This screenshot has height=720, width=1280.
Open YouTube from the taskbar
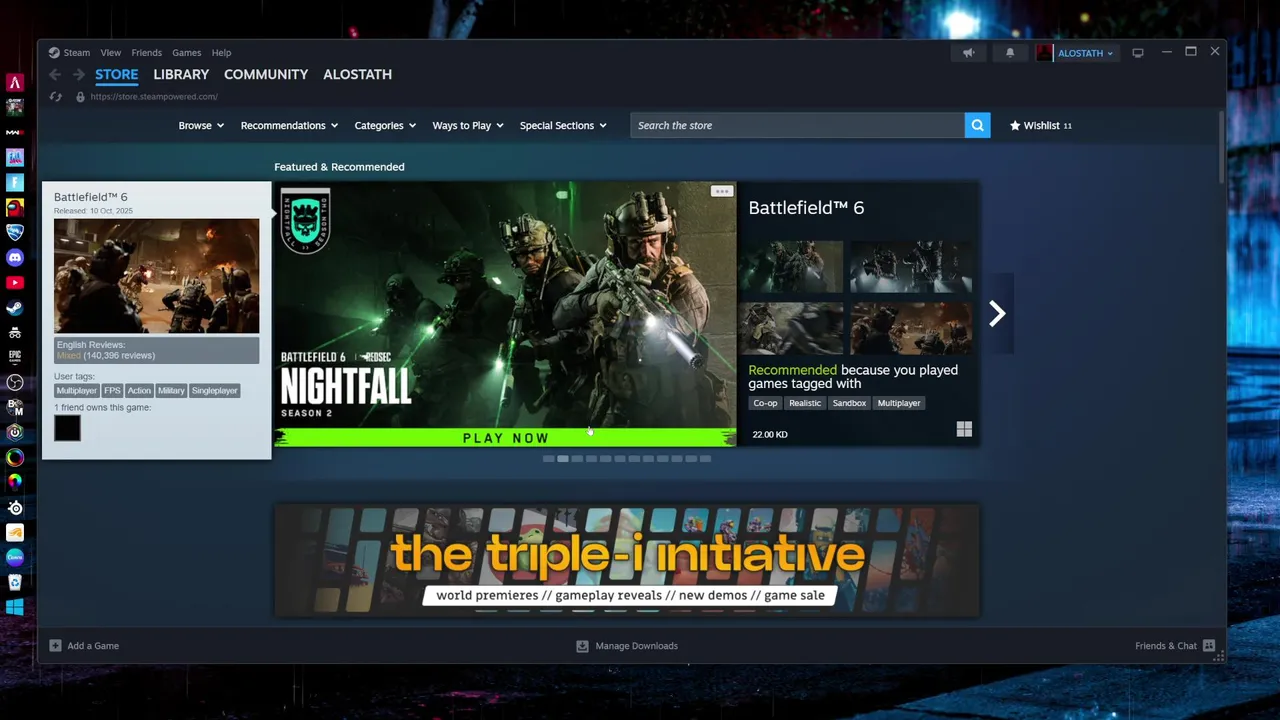(x=15, y=283)
